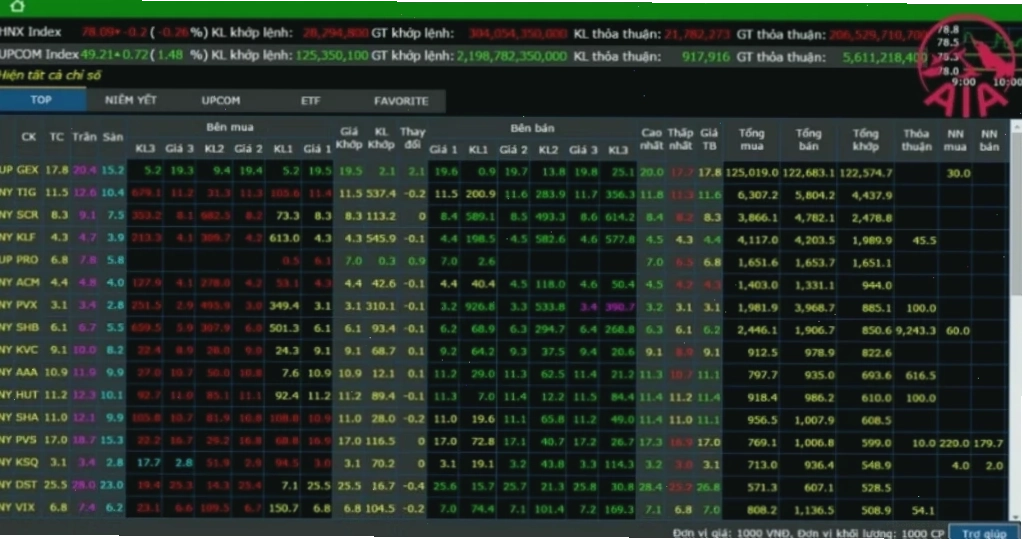1022x541 pixels.
Task: Click the PVS stock symbol
Action: (27, 440)
